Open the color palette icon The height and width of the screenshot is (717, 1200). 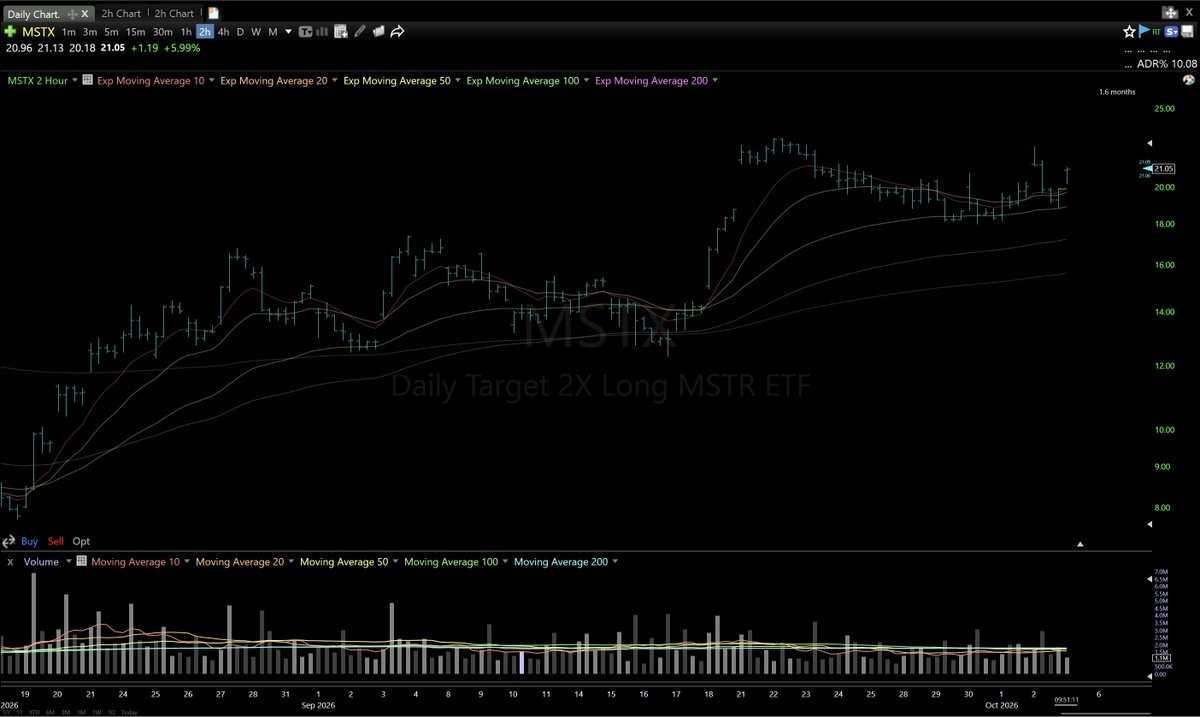pyautogui.click(x=1188, y=80)
